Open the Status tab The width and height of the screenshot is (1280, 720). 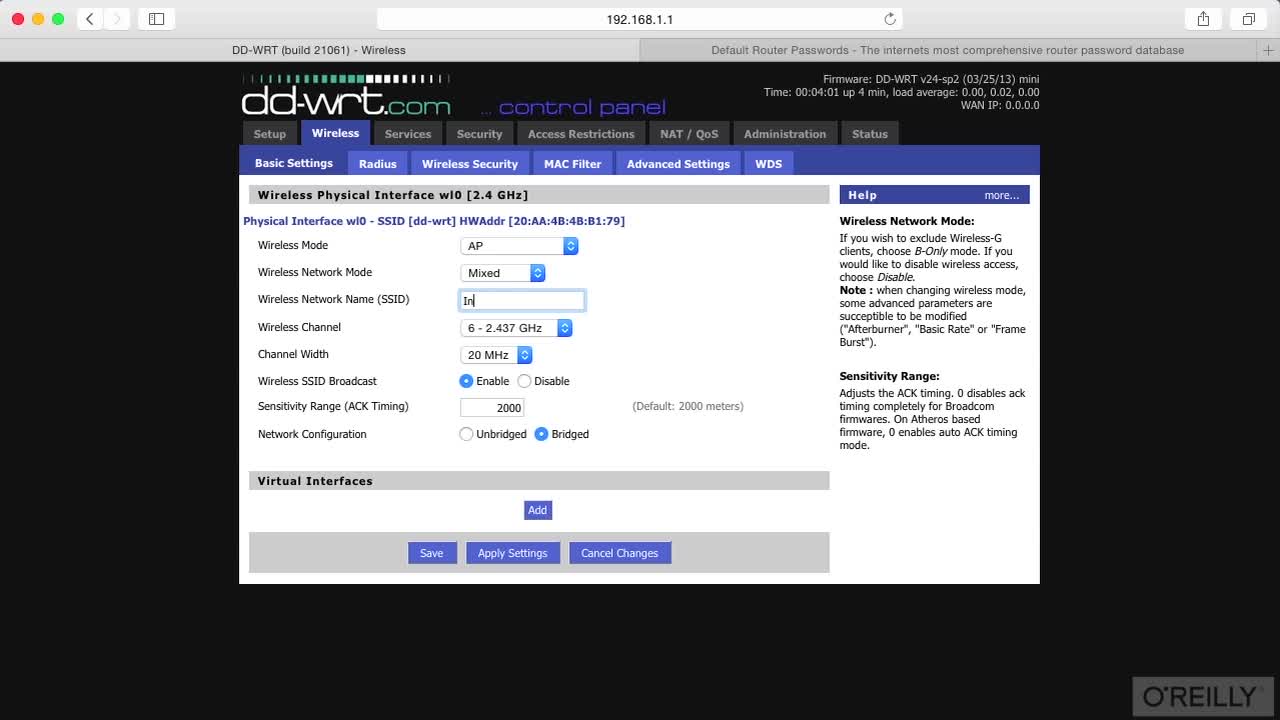point(870,134)
